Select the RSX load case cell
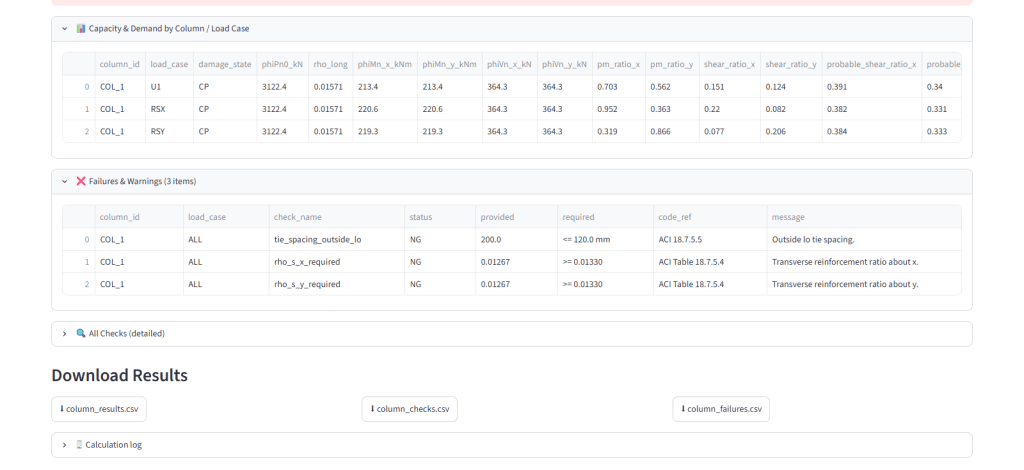The height and width of the screenshot is (470, 1024). click(x=169, y=109)
